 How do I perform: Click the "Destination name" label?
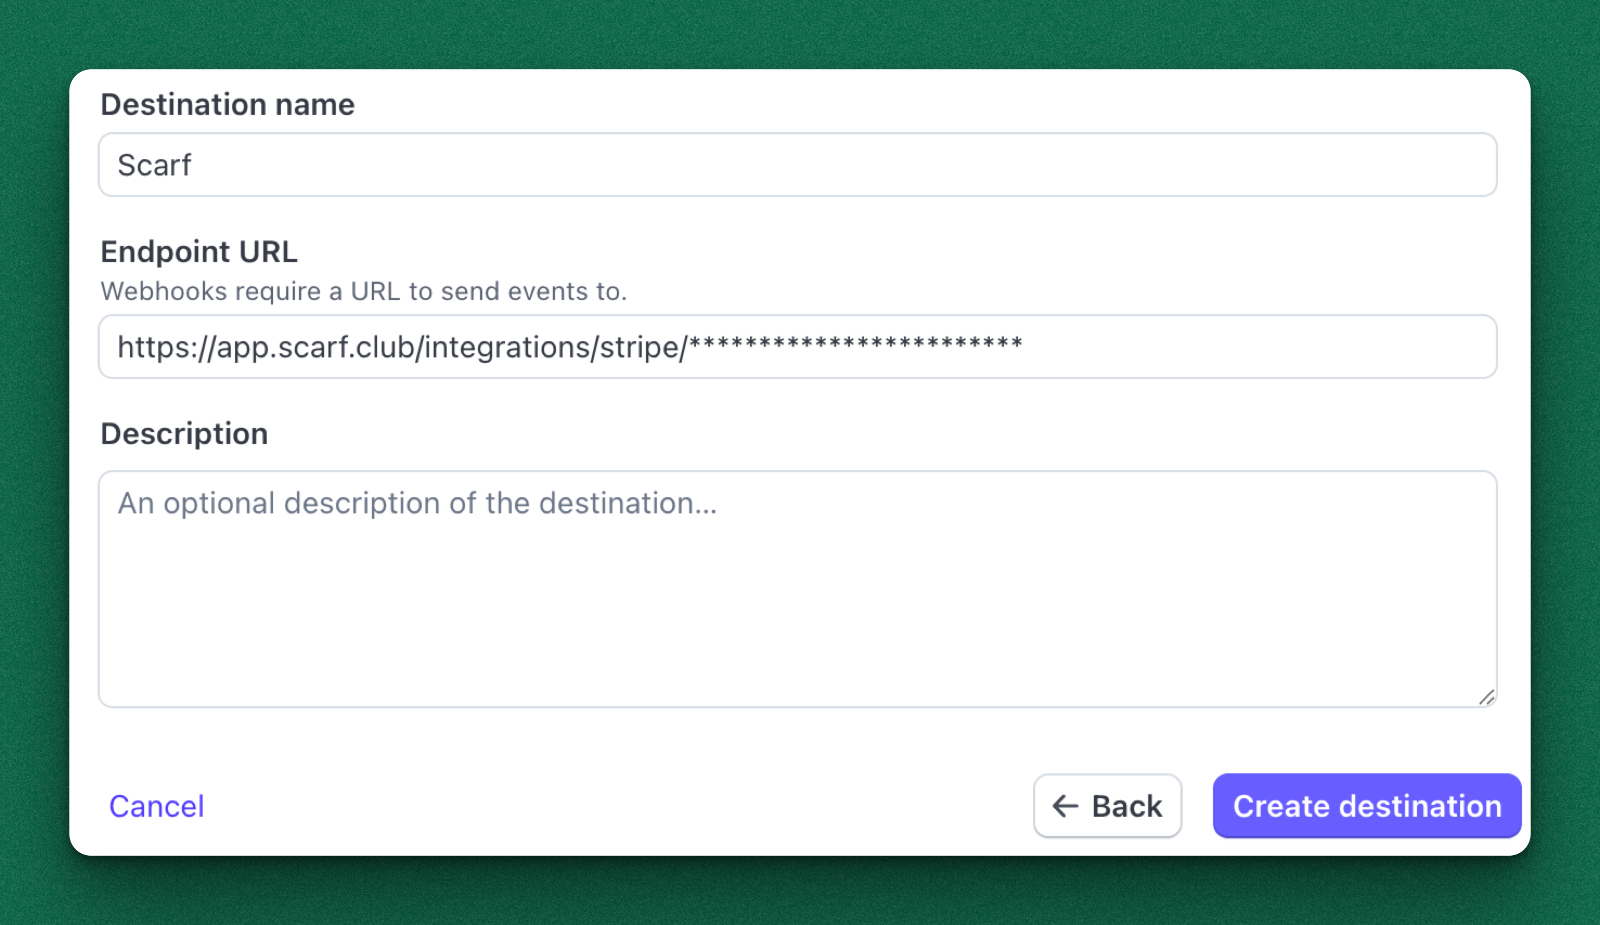(x=227, y=105)
